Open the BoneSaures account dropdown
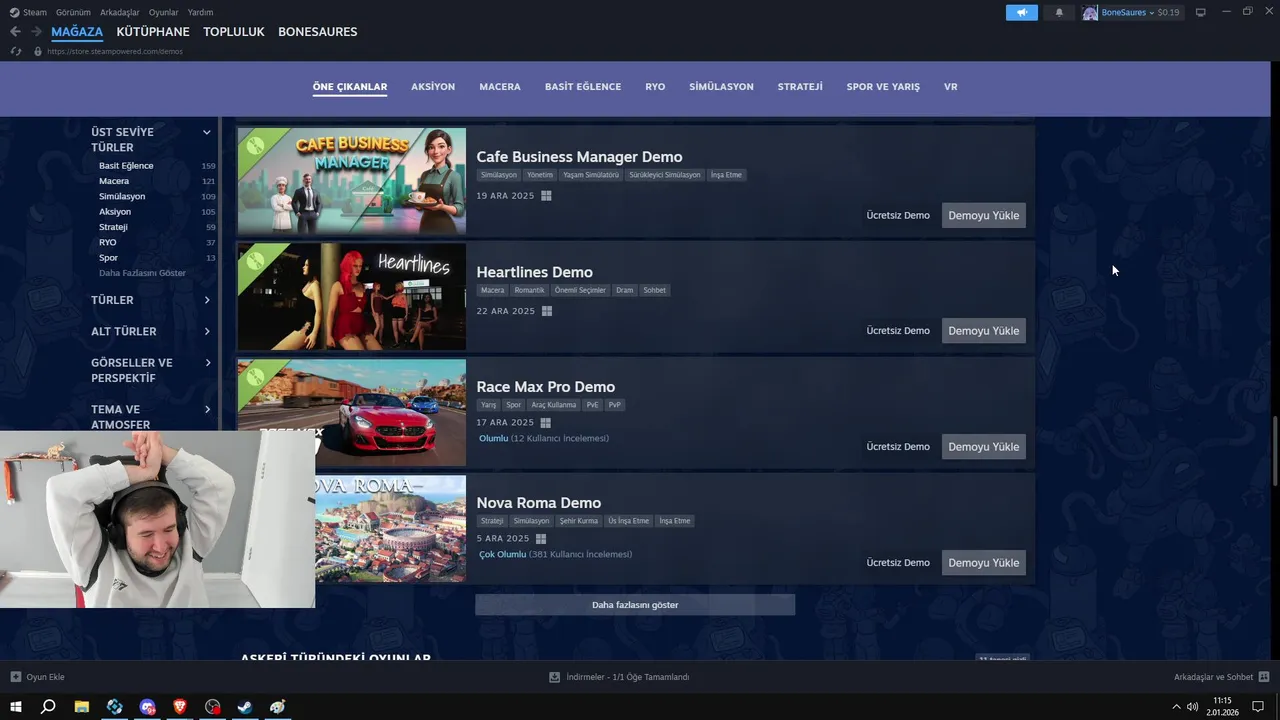This screenshot has width=1280, height=720. [x=1152, y=13]
